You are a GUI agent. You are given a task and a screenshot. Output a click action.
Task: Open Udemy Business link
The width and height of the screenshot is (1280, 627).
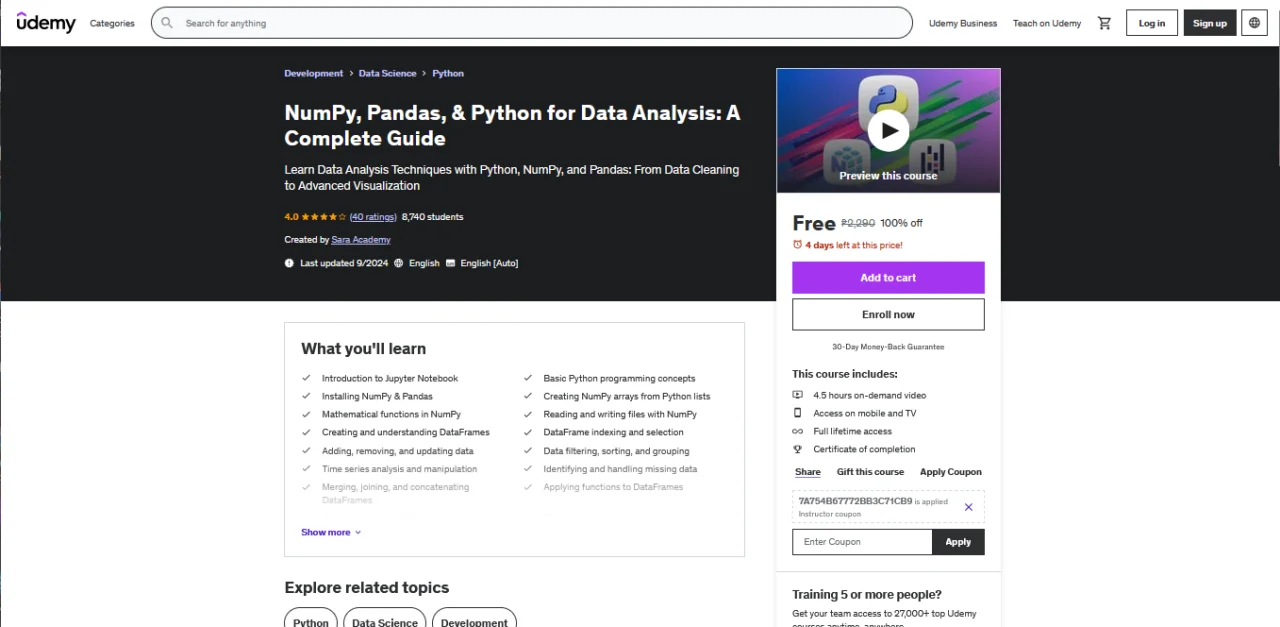click(963, 23)
